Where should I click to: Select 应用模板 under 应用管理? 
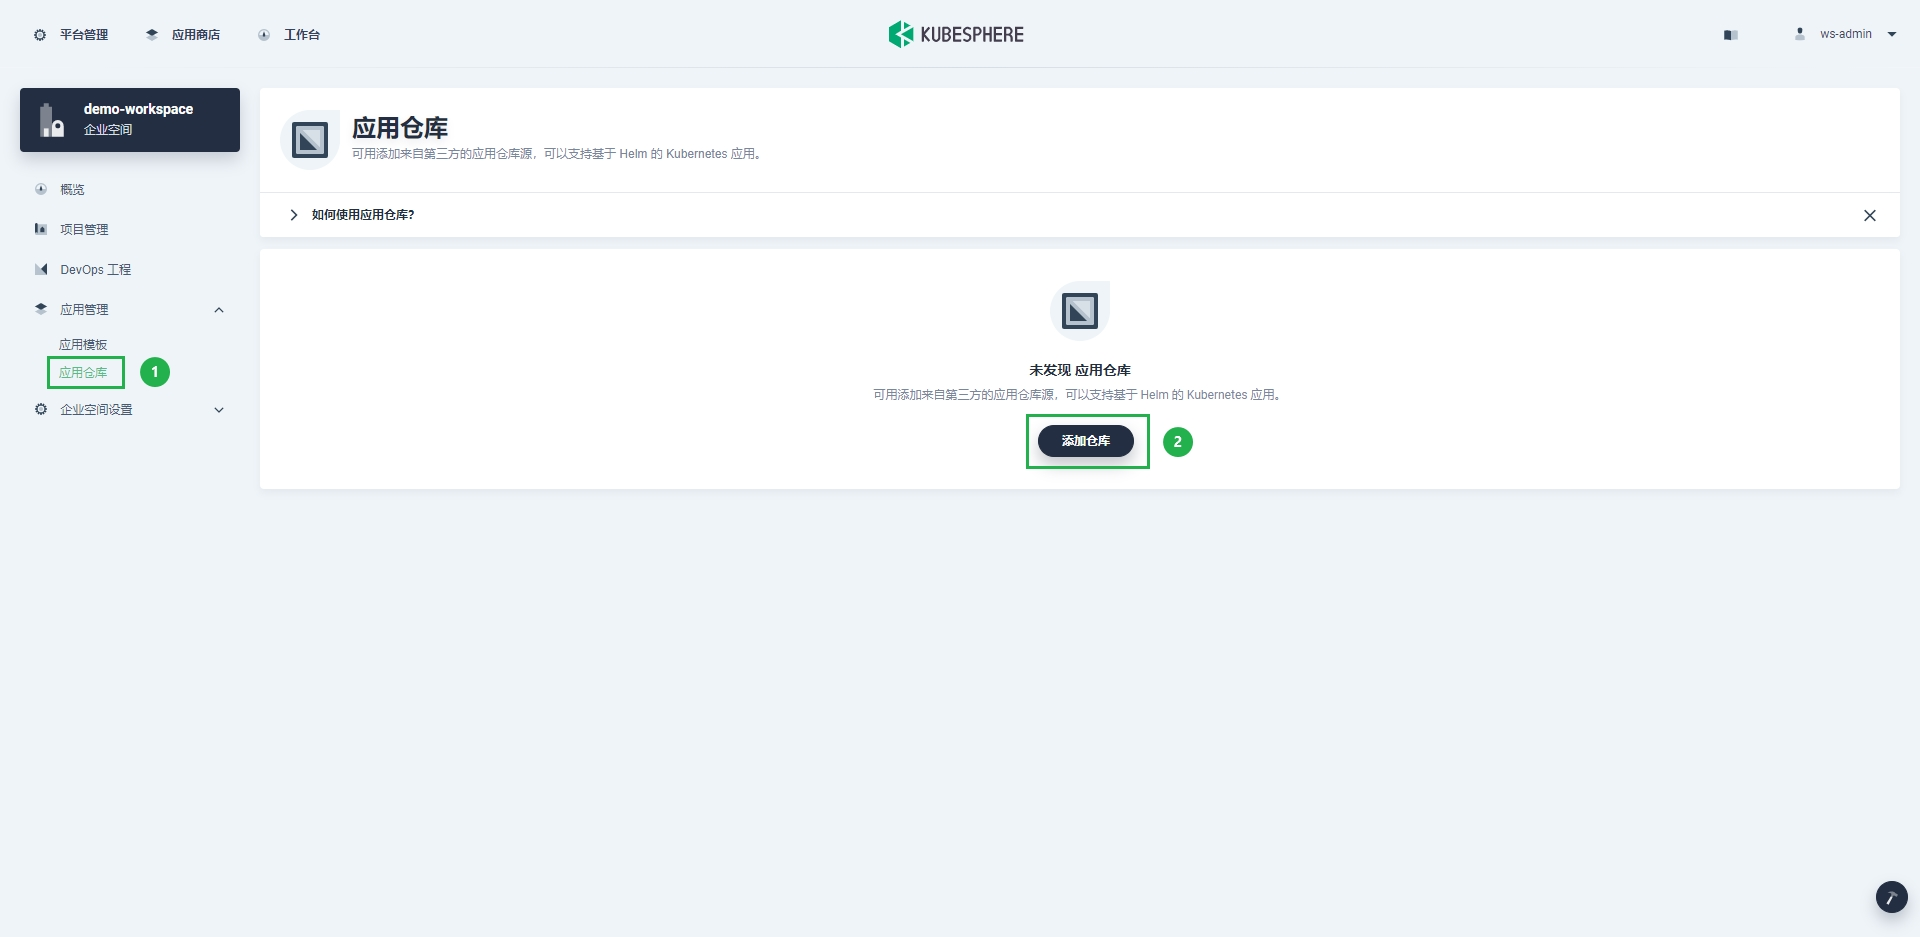[83, 344]
